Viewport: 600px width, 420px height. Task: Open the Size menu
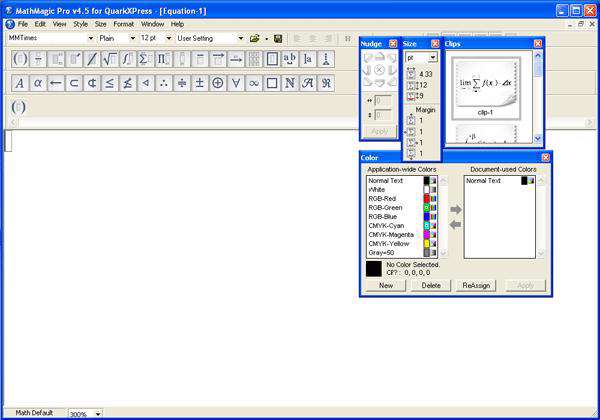click(101, 24)
